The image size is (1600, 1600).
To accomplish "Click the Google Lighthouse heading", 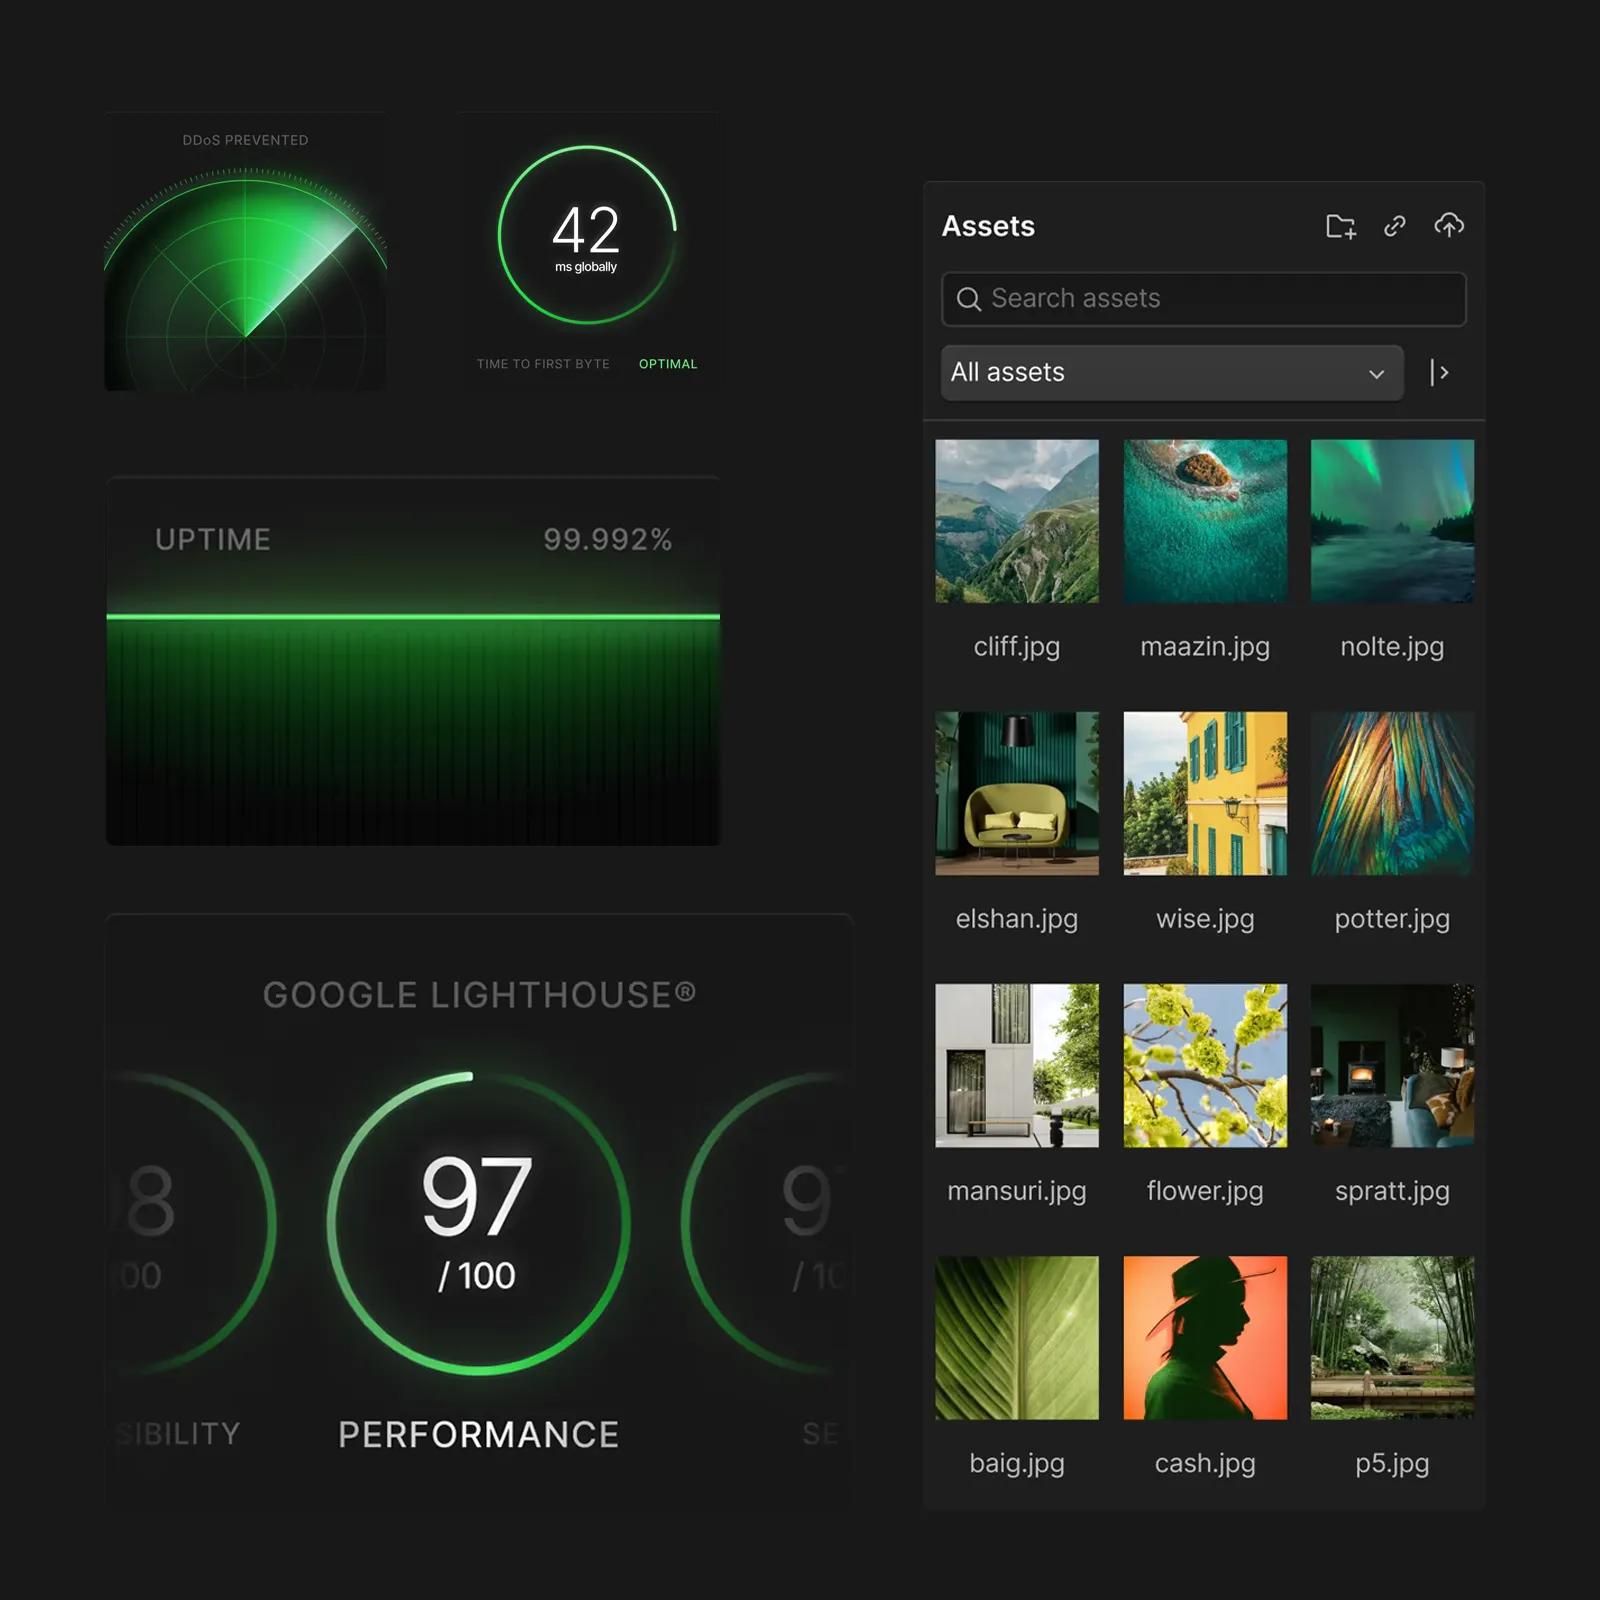I will [478, 994].
